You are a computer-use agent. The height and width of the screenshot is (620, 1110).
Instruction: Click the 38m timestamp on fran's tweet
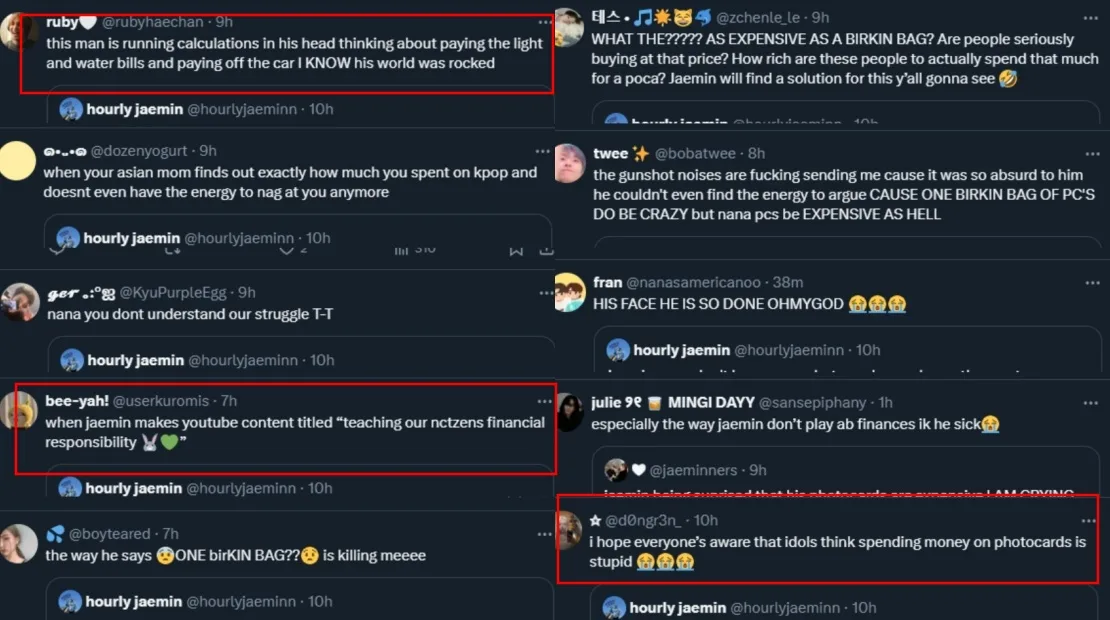(x=789, y=283)
